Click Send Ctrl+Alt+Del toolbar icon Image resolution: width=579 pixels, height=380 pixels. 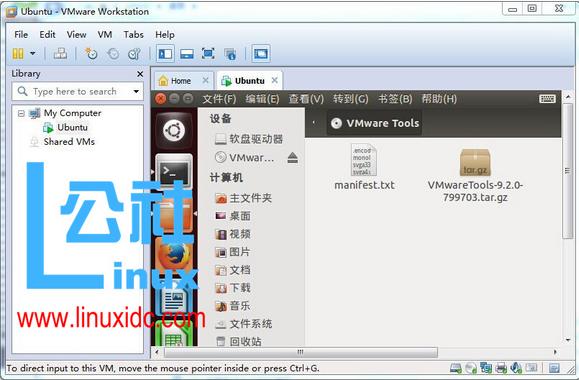click(60, 54)
